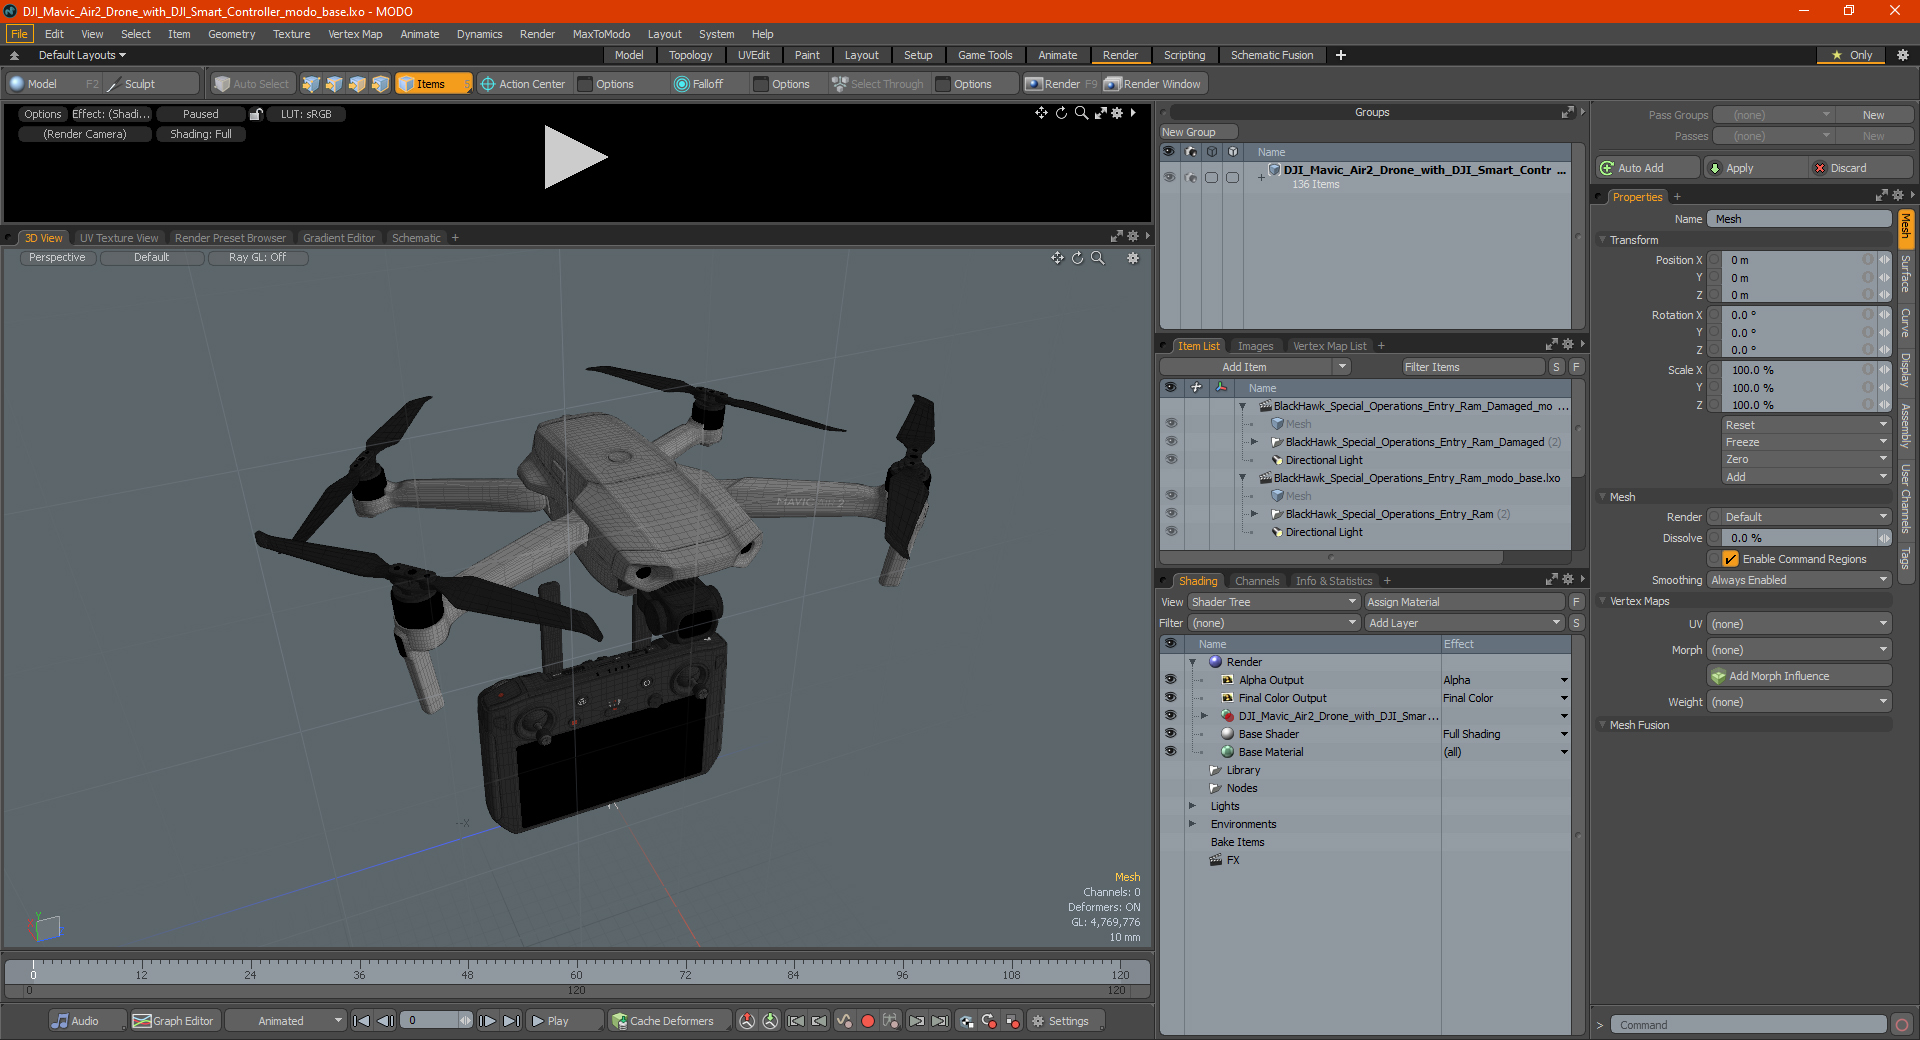Open layout settings gear at top right
Screen dimensions: 1920x1040
tap(1902, 55)
